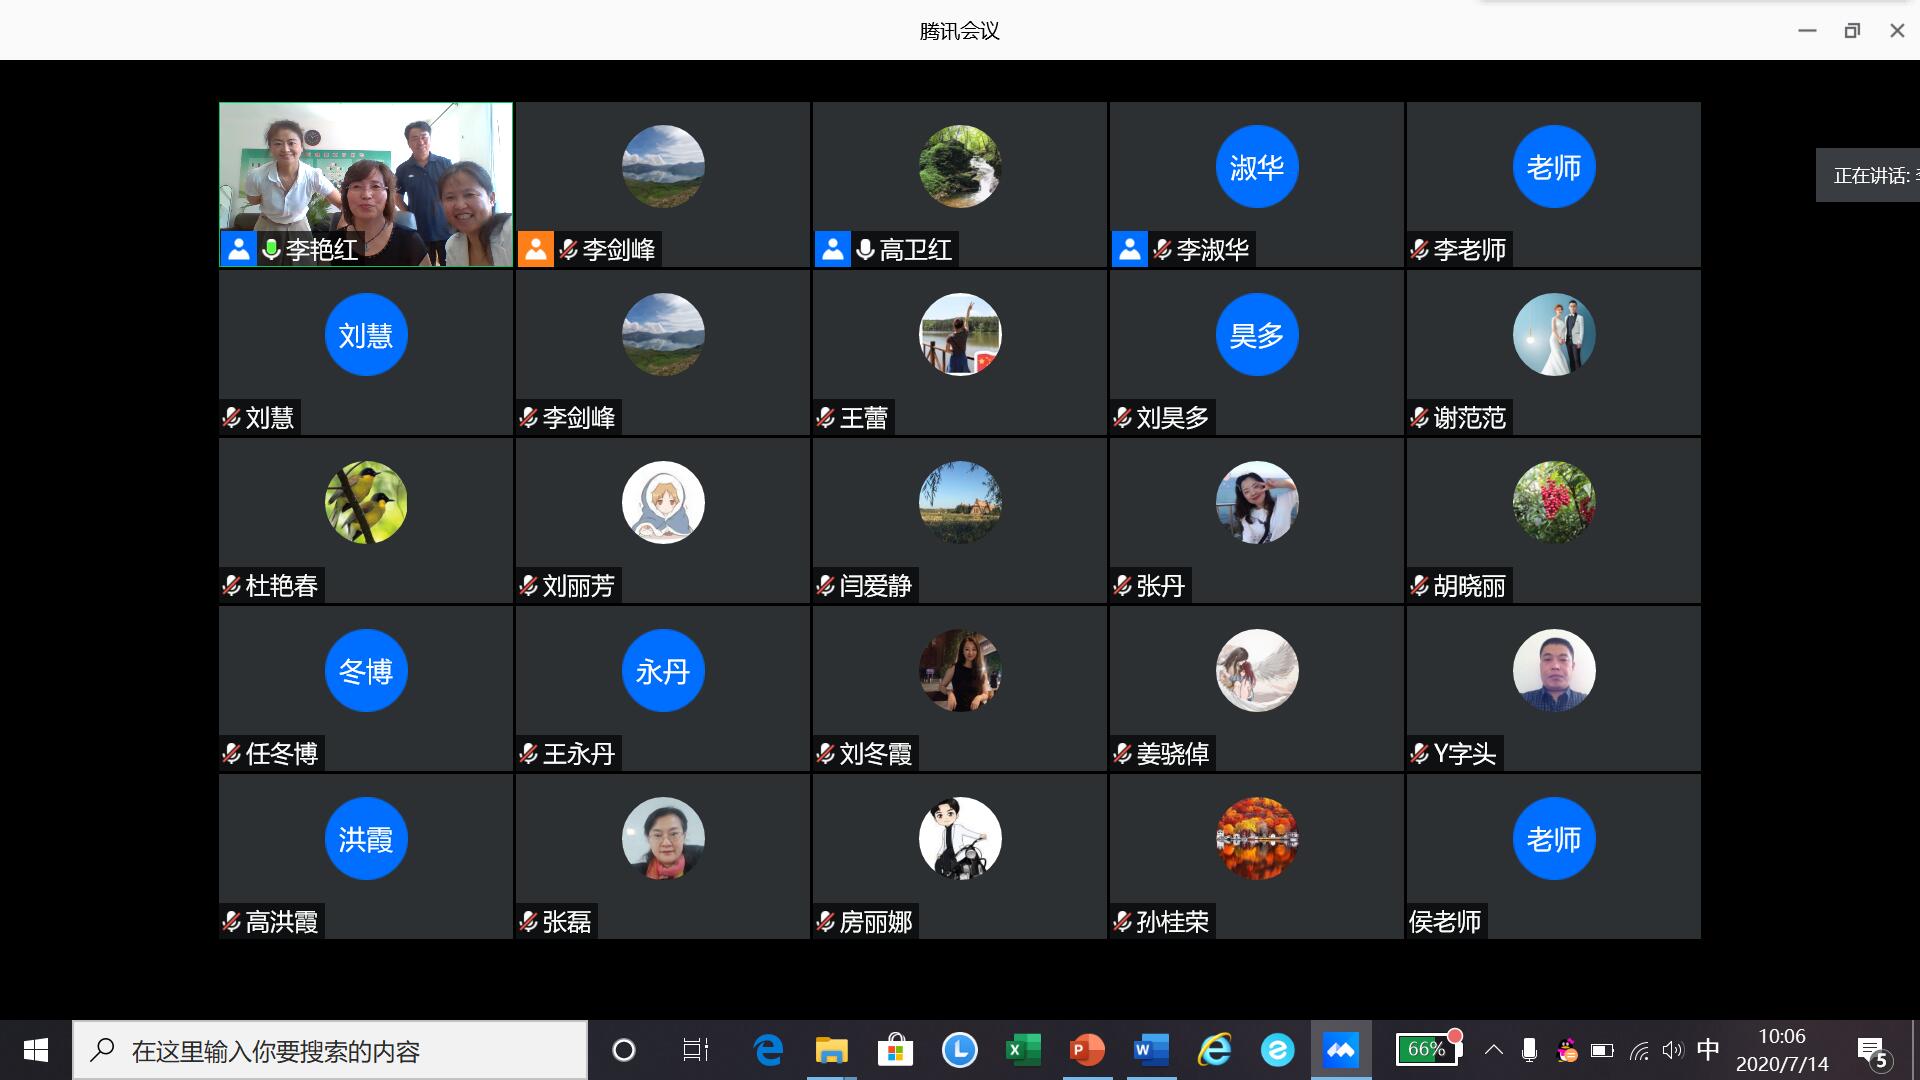Image resolution: width=1920 pixels, height=1080 pixels.
Task: Click the 侯老师 name label
Action: (1445, 922)
